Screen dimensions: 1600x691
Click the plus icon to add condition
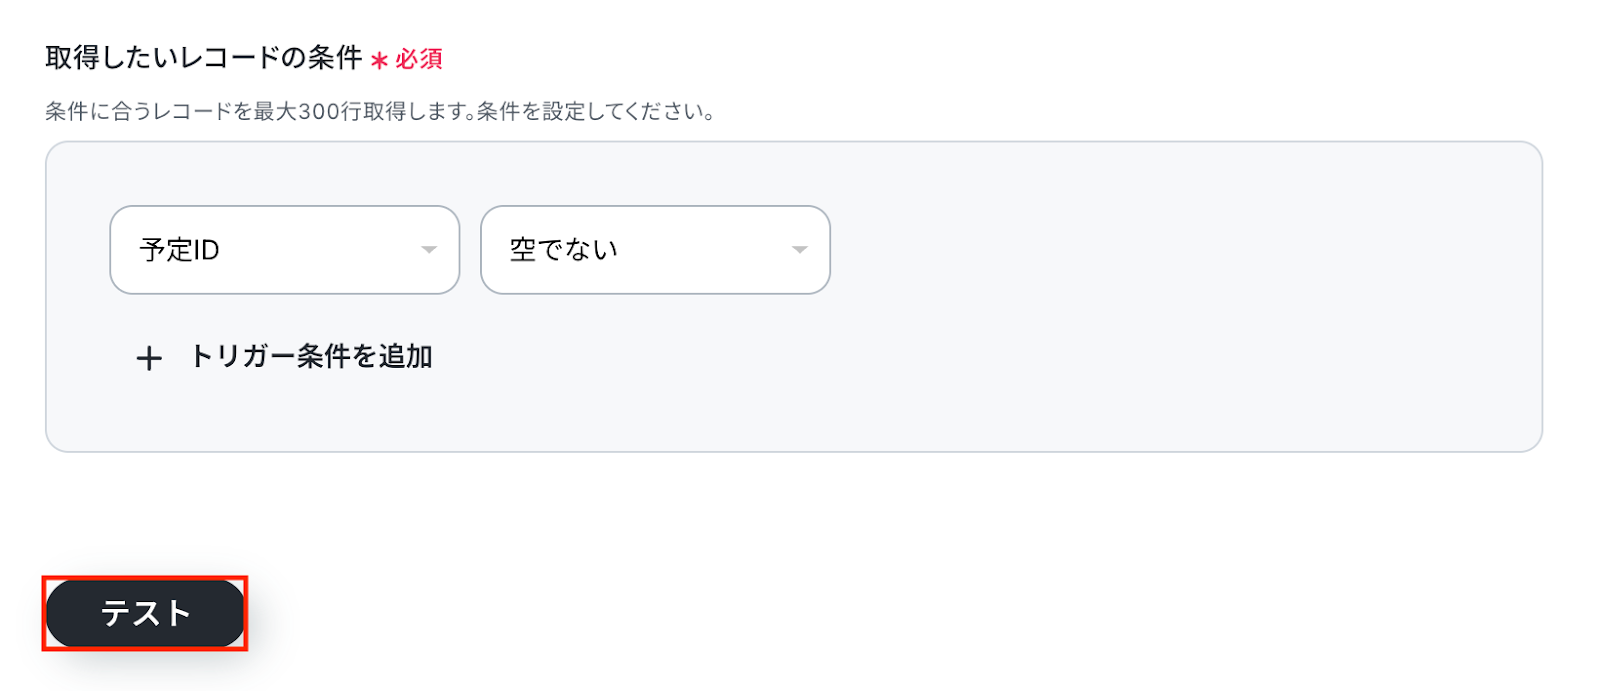click(x=149, y=358)
